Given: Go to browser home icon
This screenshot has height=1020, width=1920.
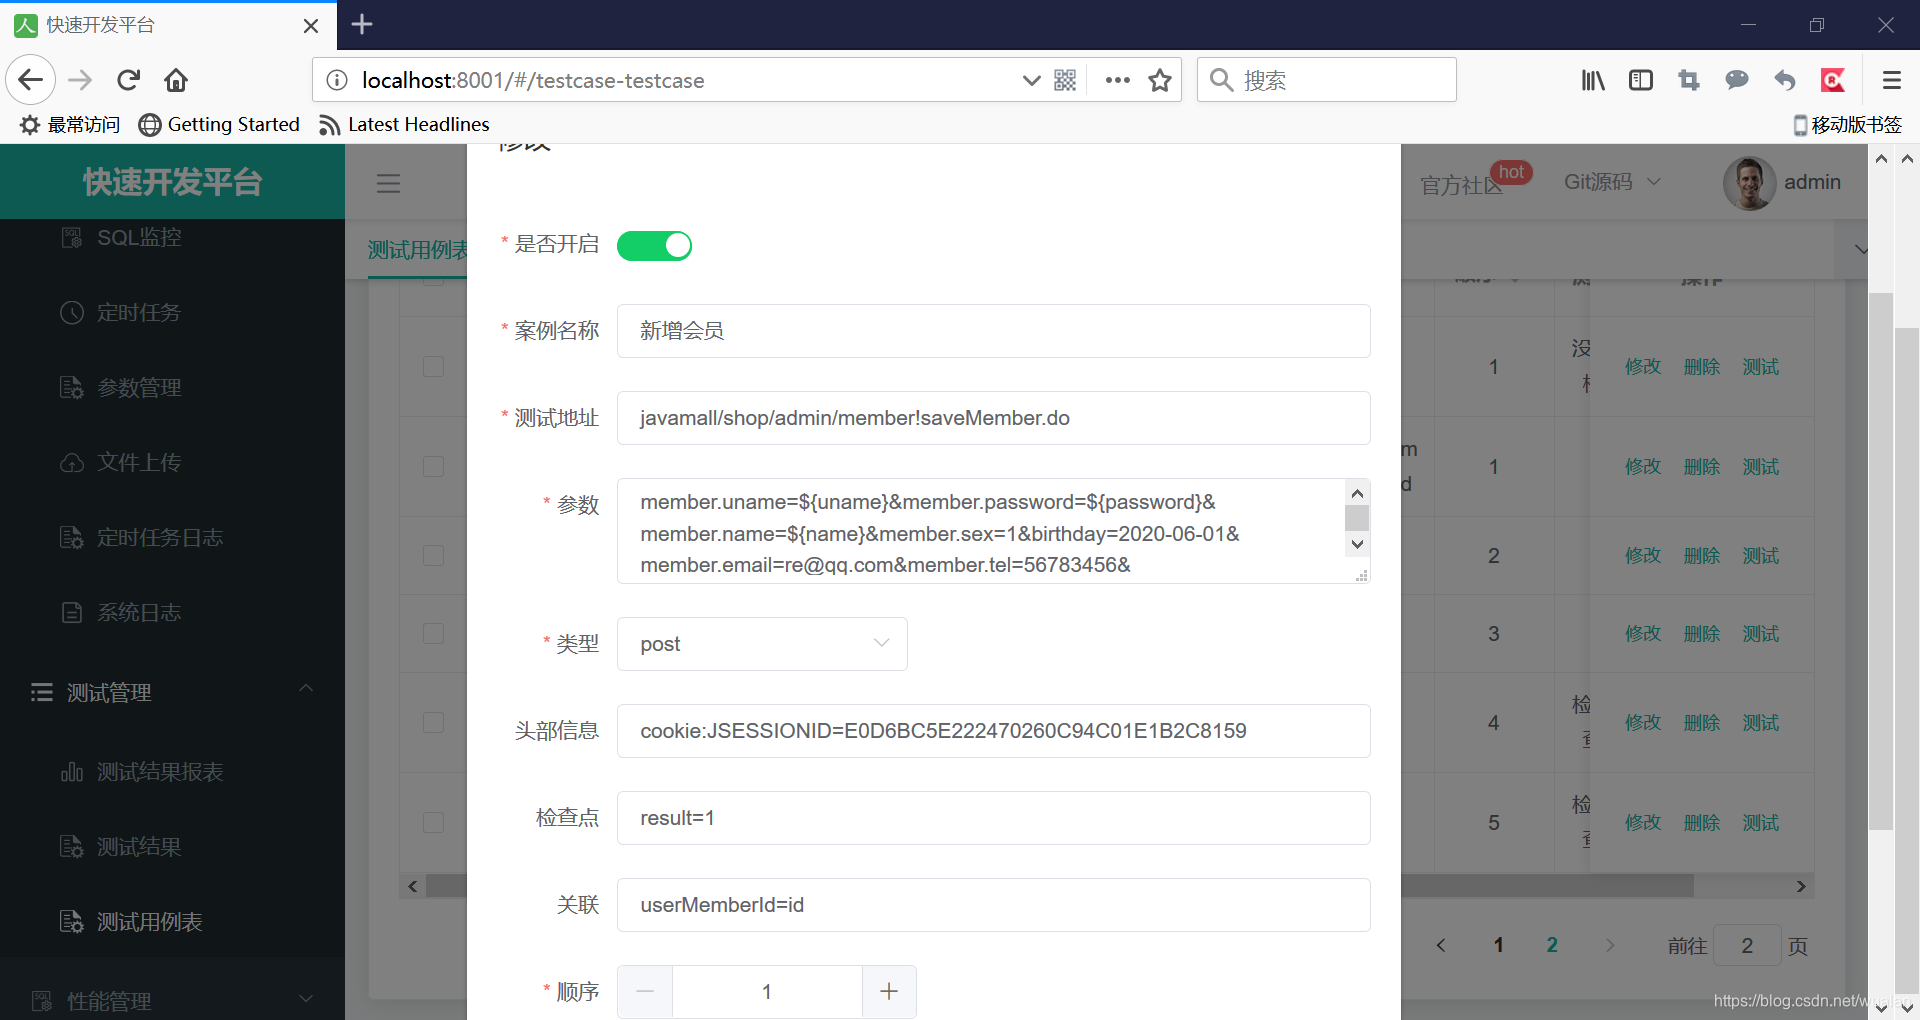Looking at the screenshot, I should (x=177, y=80).
